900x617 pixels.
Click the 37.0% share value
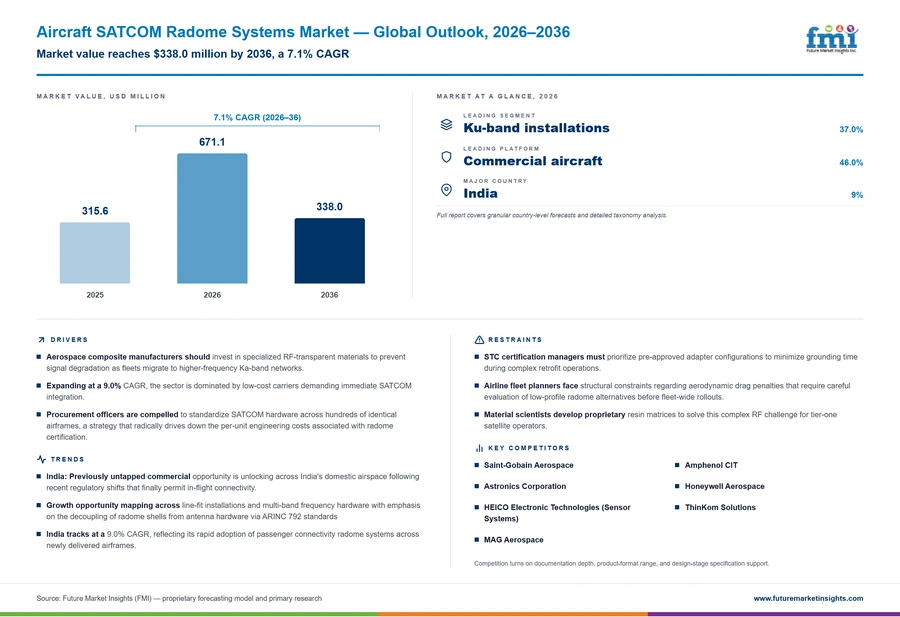(x=851, y=130)
